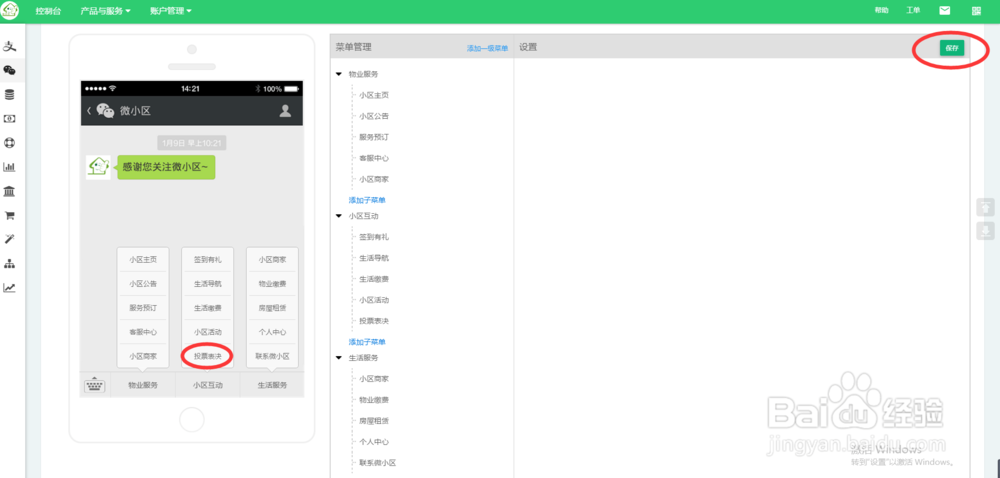Image resolution: width=1000 pixels, height=478 pixels.
Task: Select the 物业服务 label in the tree
Action: point(364,74)
